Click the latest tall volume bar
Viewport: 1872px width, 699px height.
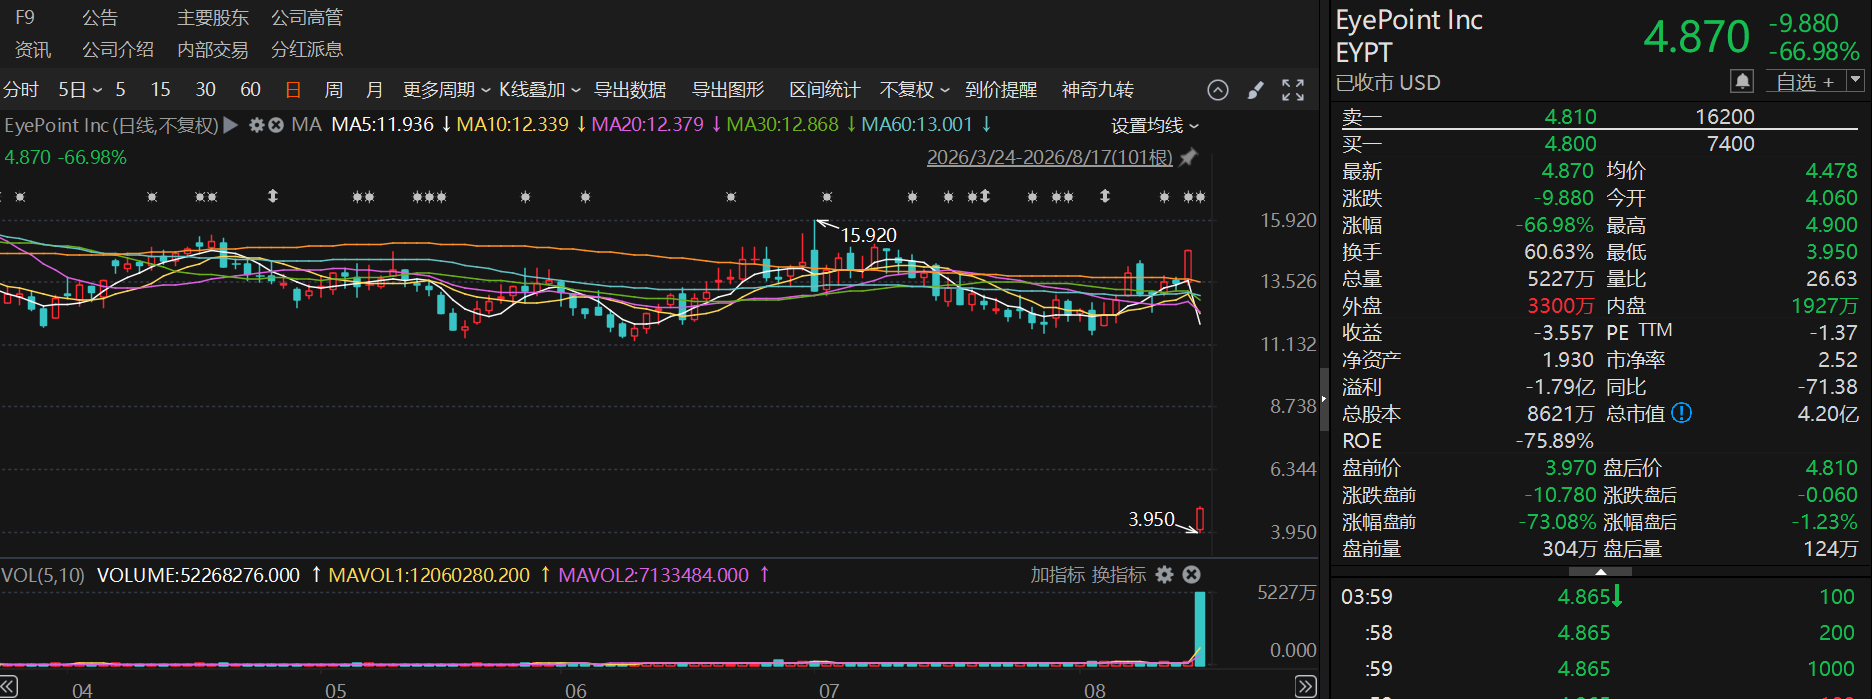1200,628
